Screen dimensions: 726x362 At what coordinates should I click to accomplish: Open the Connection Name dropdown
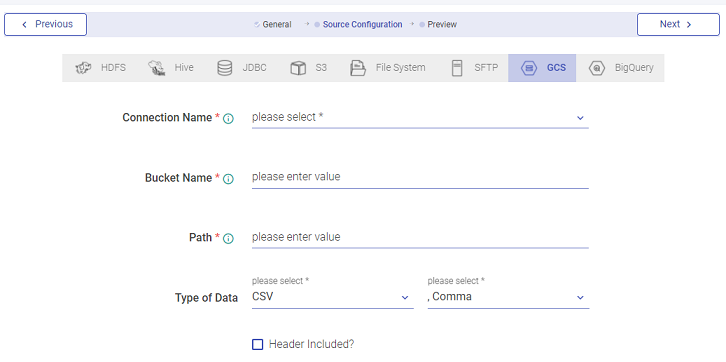420,118
